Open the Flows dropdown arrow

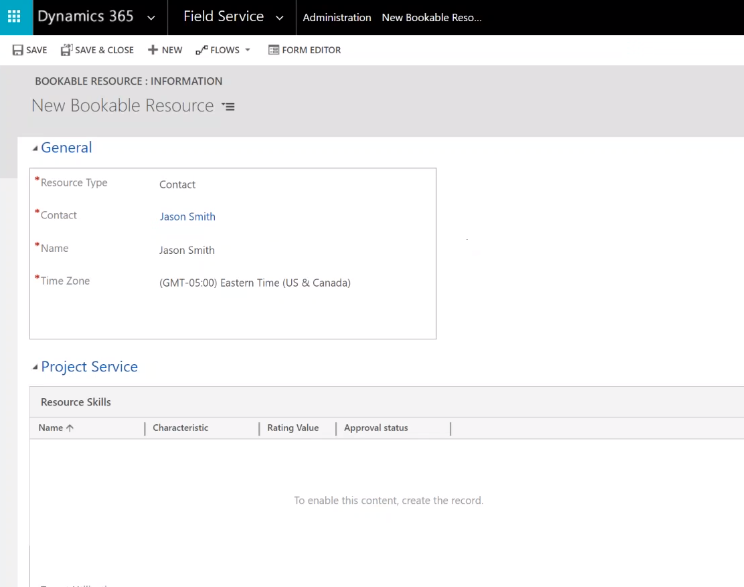point(247,50)
